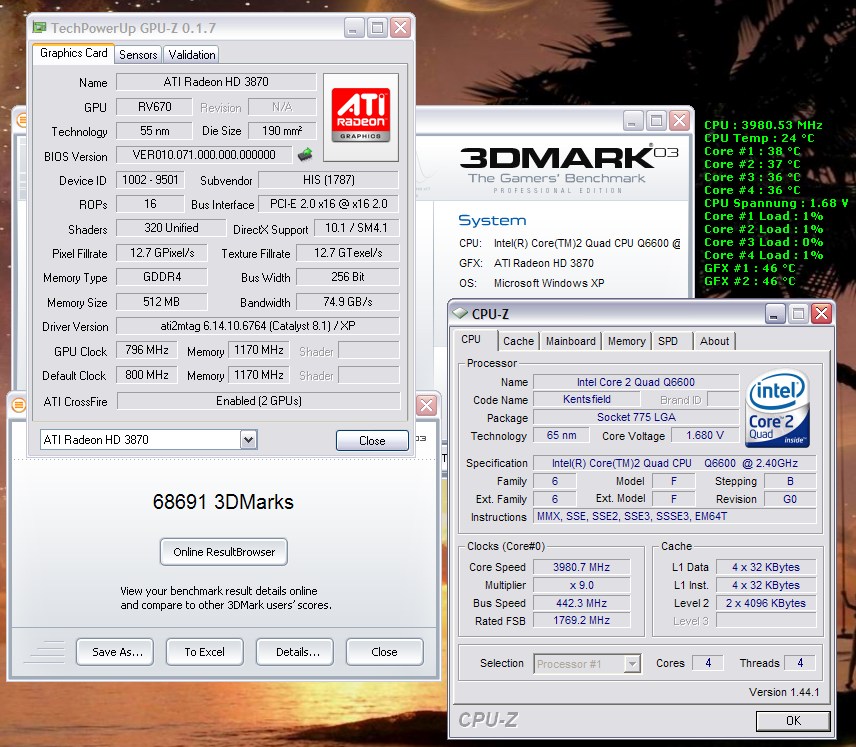Screen dimensions: 856x747
Task: Click the Multiplier value x 9.0
Action: 581,585
